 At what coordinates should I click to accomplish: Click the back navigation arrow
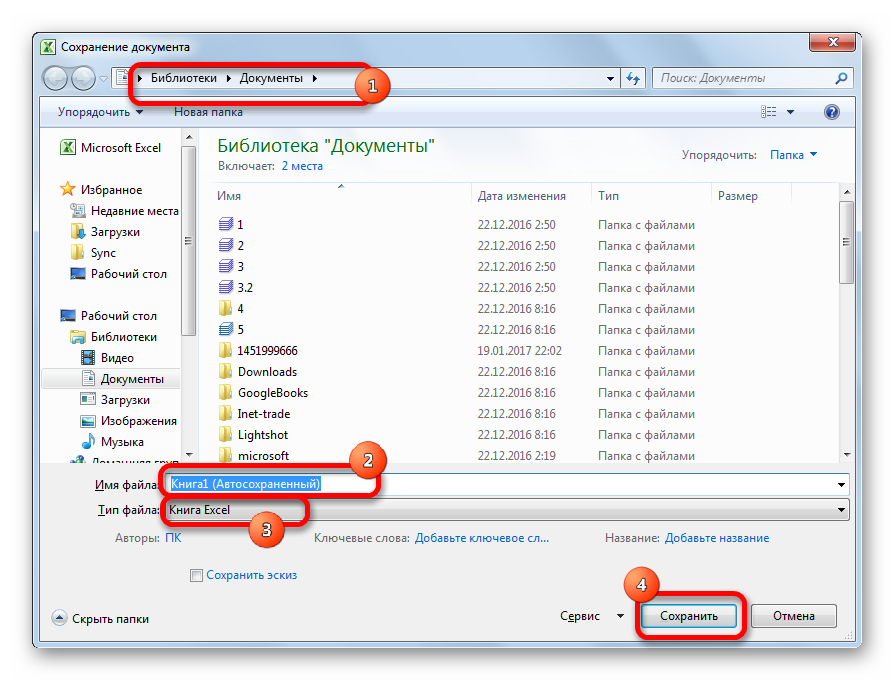(x=56, y=78)
